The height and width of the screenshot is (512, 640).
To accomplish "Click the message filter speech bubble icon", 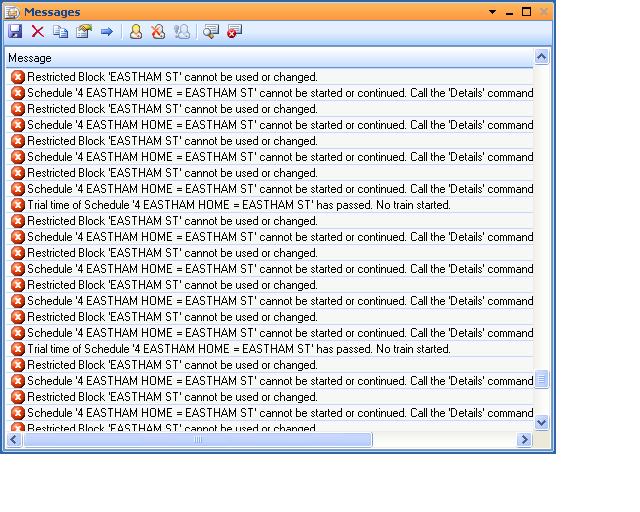I will coord(211,32).
